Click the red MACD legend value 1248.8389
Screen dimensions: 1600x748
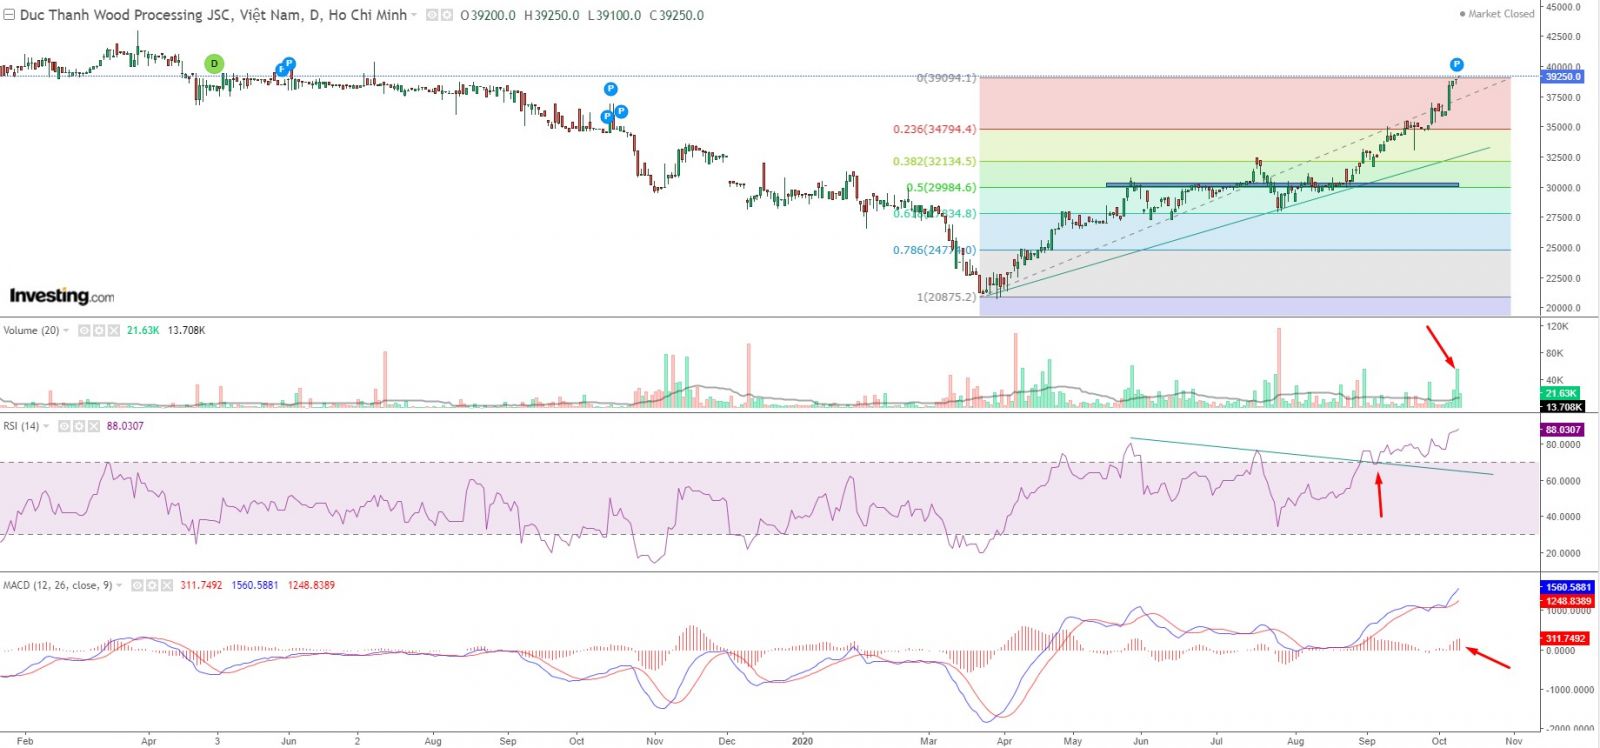[311, 585]
